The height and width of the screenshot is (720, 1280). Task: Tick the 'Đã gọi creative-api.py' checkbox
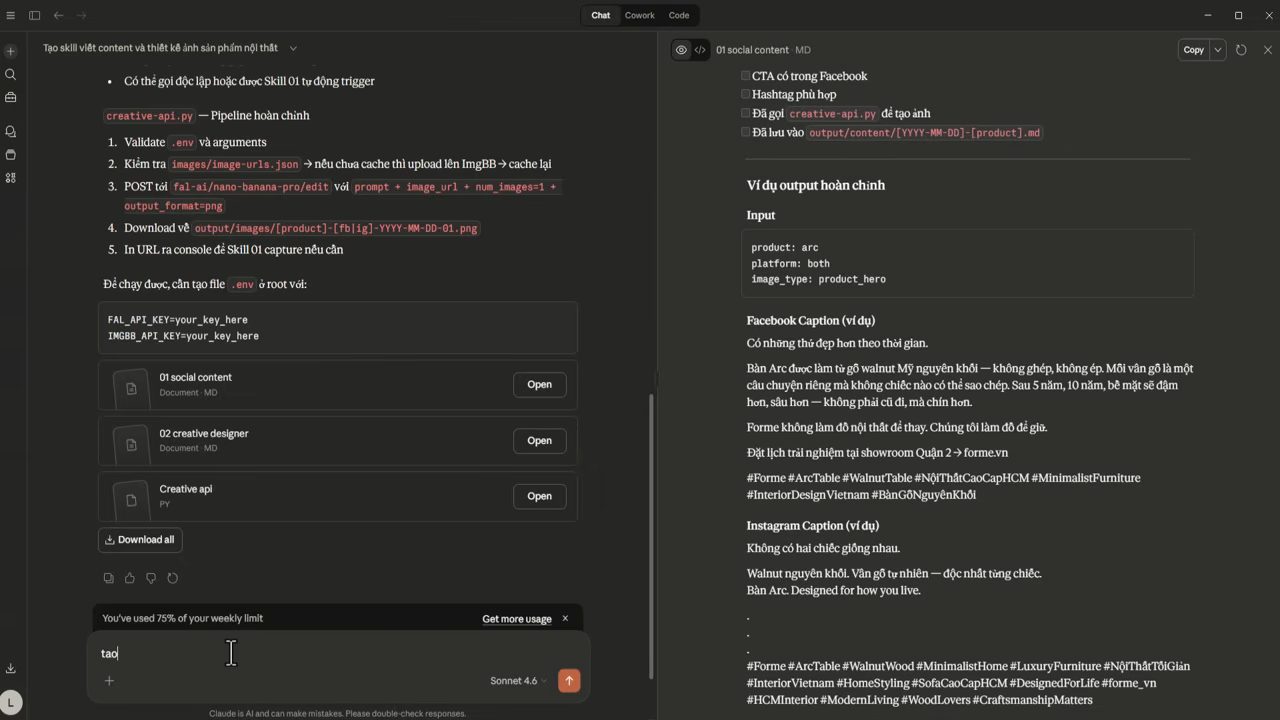(745, 113)
